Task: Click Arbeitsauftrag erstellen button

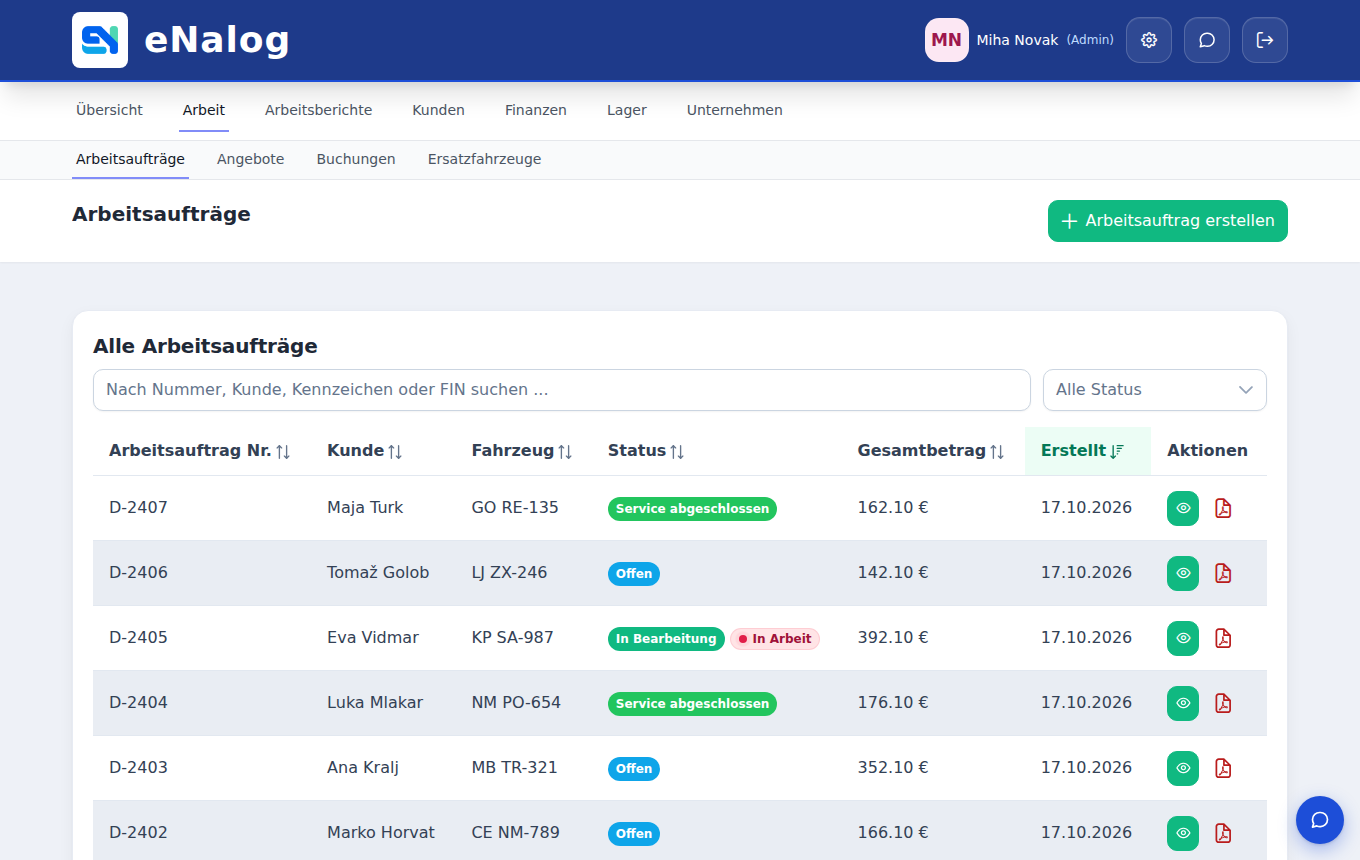Action: click(x=1168, y=221)
